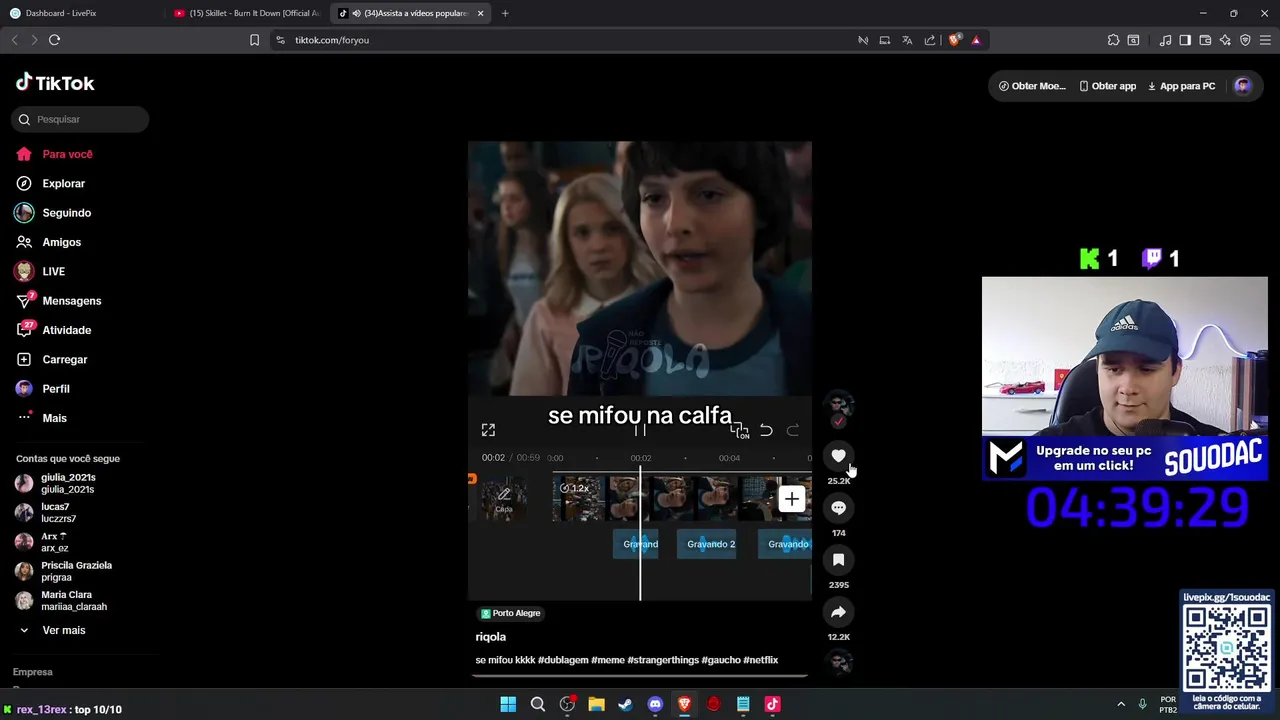
Task: Open Mensagens inbox
Action: coord(71,301)
